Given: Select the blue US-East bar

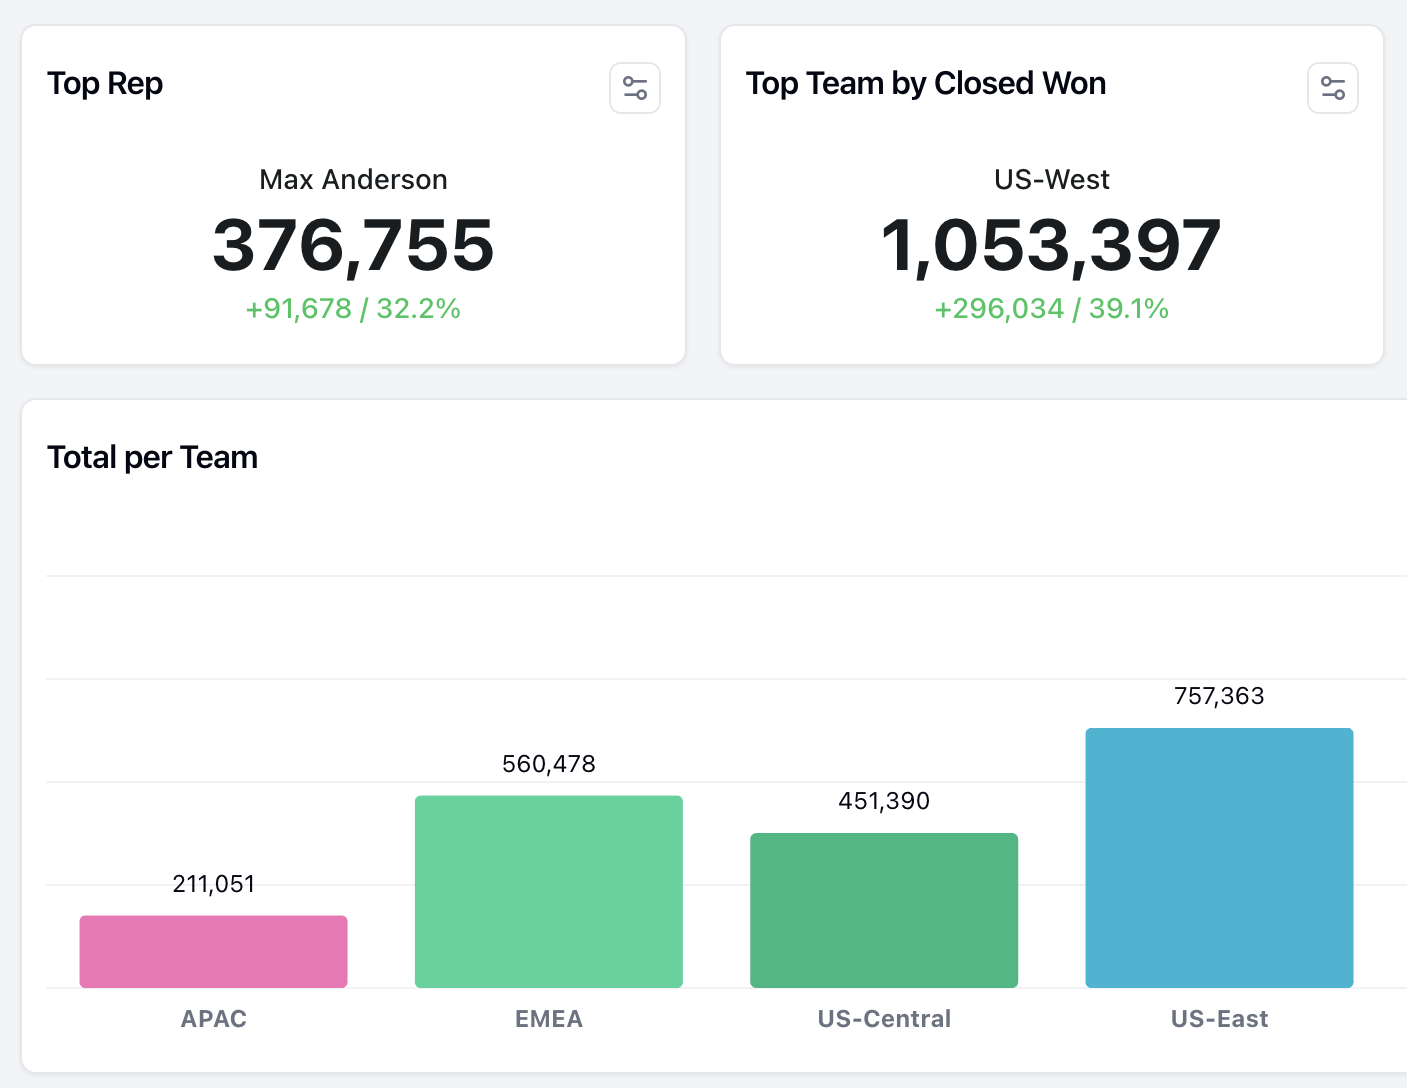Looking at the screenshot, I should tap(1218, 857).
